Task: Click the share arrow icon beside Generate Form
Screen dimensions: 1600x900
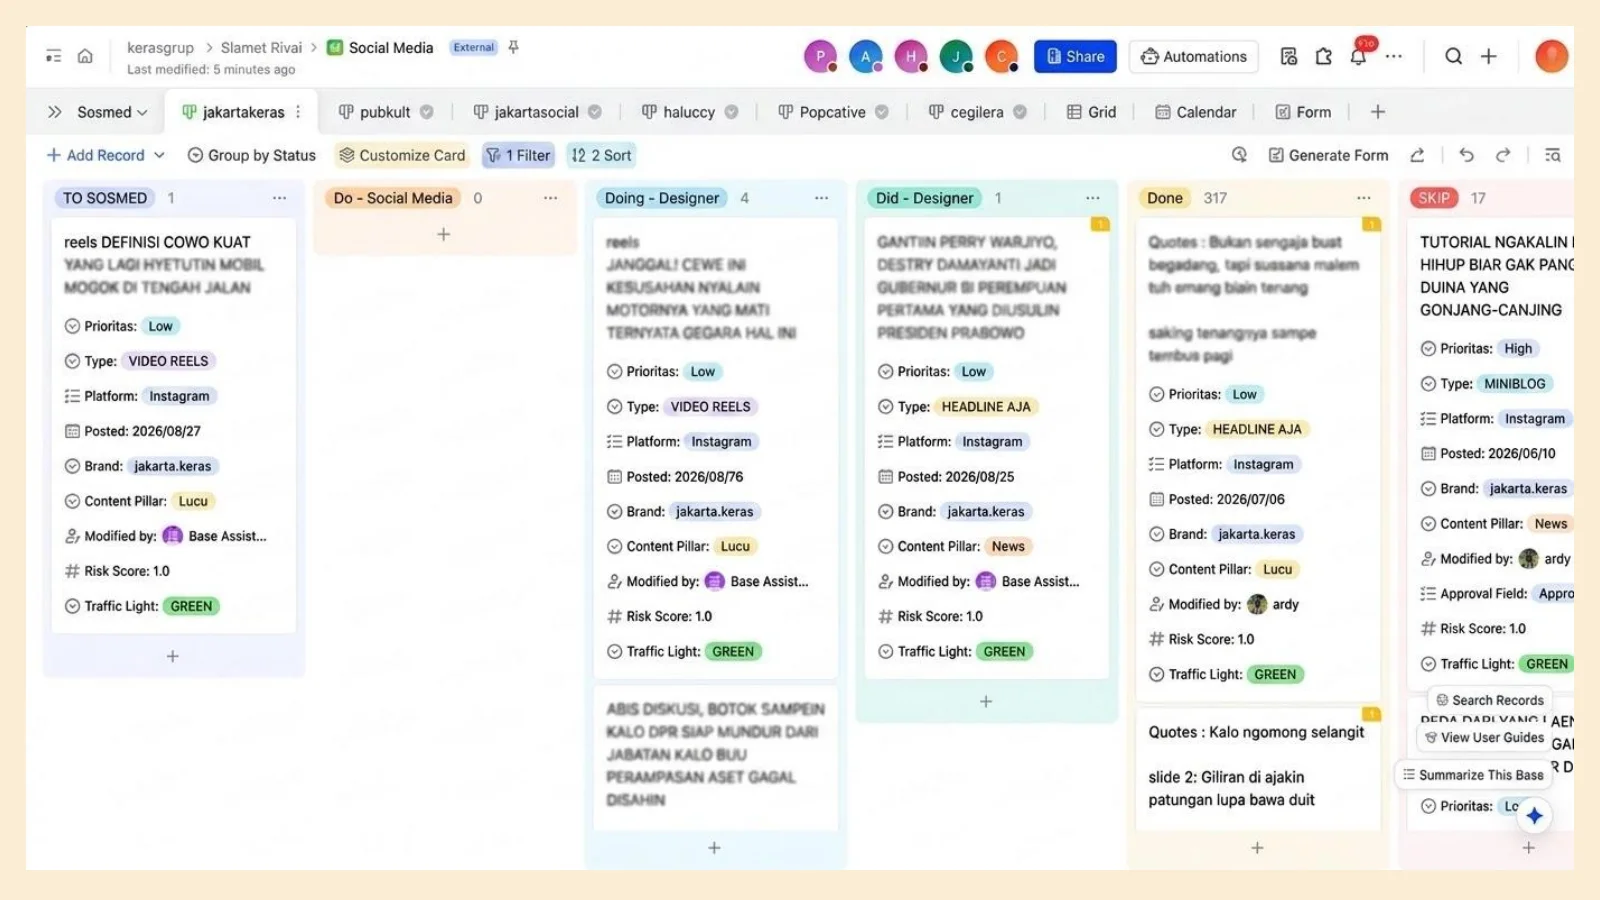Action: pos(1417,155)
